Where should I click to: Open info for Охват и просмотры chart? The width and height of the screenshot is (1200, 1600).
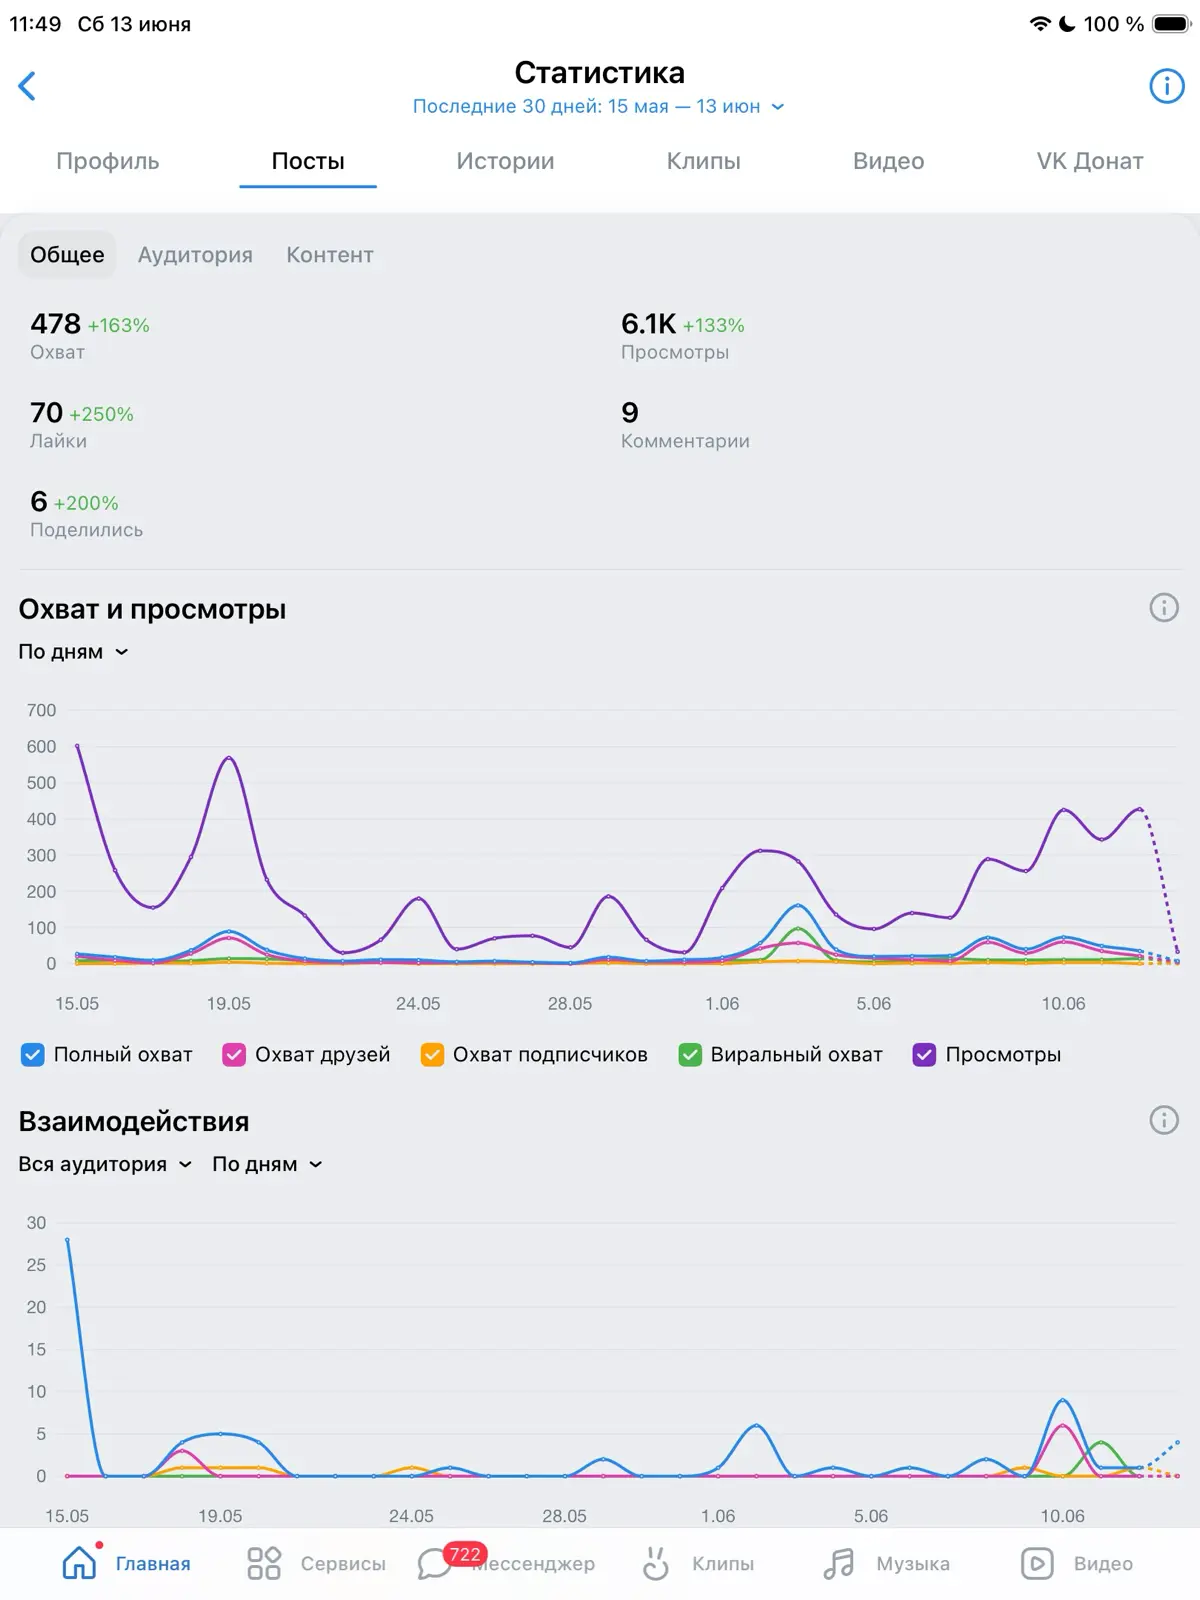click(x=1164, y=607)
